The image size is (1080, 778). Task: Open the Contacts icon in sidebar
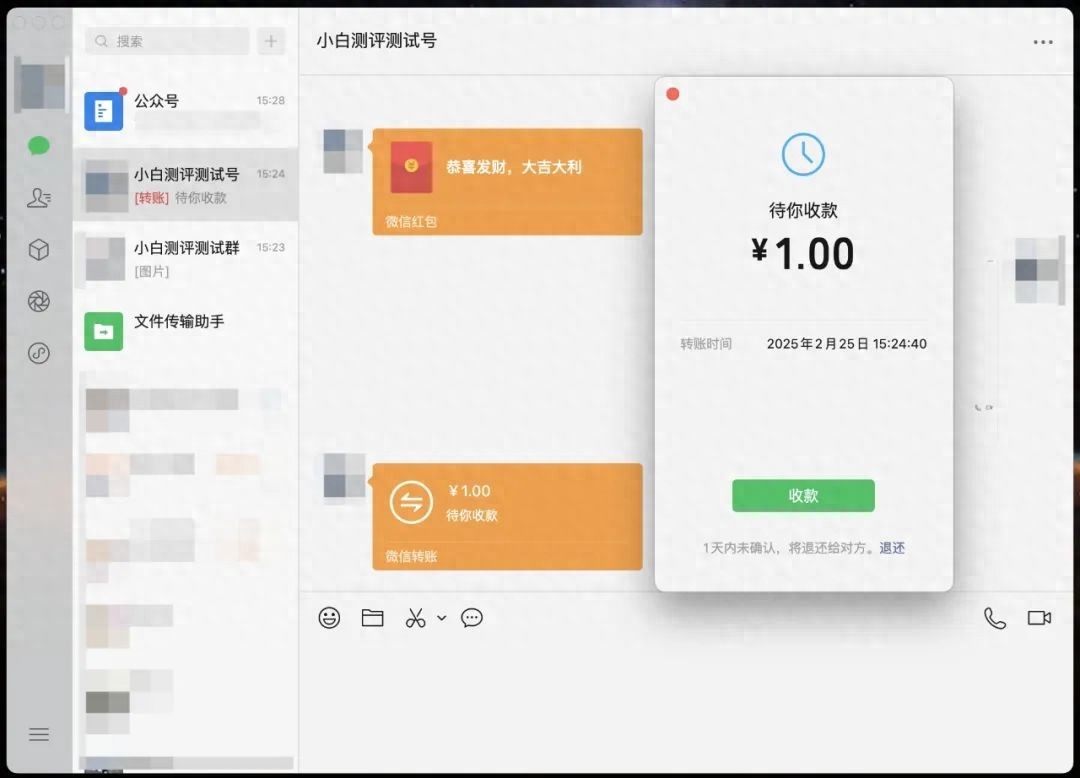coord(39,198)
